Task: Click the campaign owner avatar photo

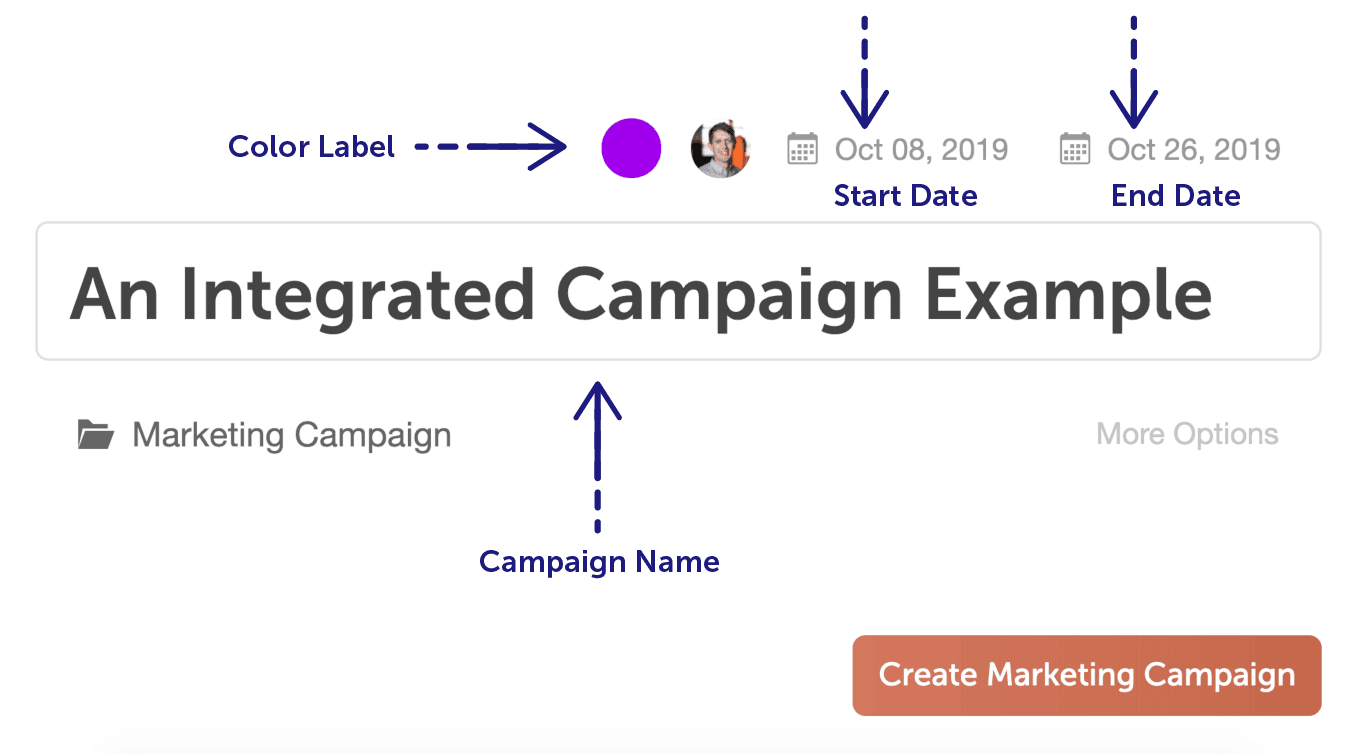Action: click(x=720, y=149)
